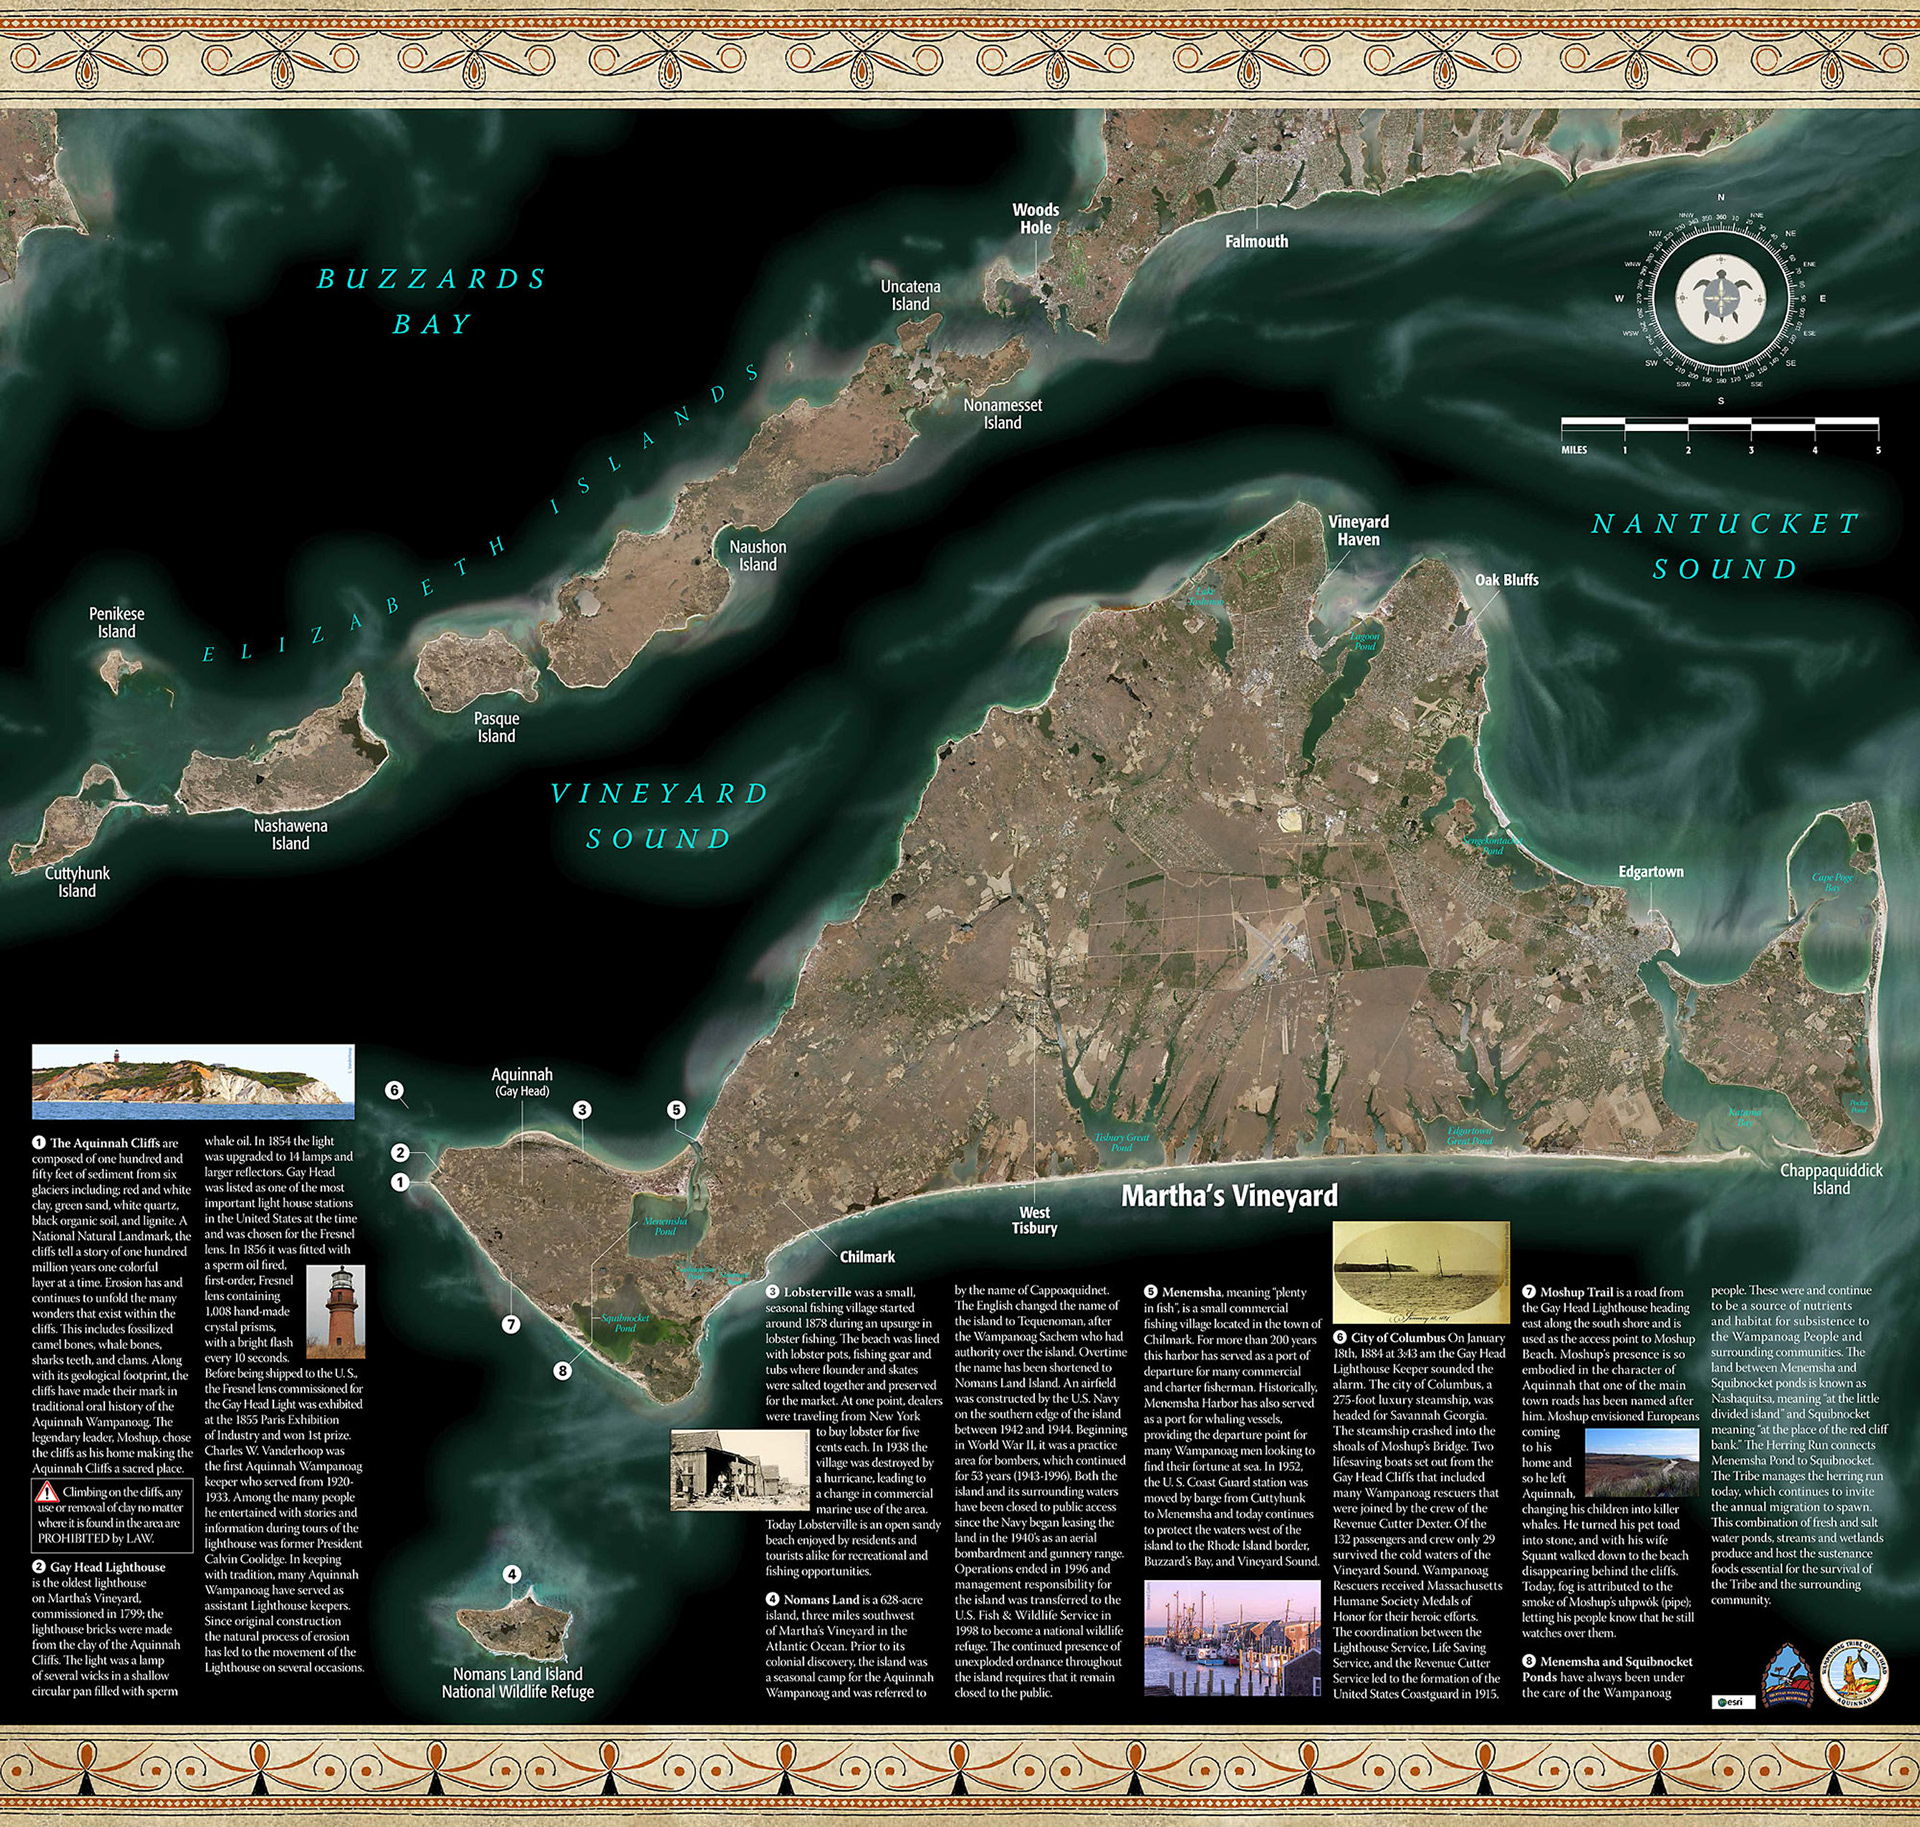Screen dimensions: 1920x1827
Task: Click map marker number 6 near Aquinnah
Action: coord(395,1090)
